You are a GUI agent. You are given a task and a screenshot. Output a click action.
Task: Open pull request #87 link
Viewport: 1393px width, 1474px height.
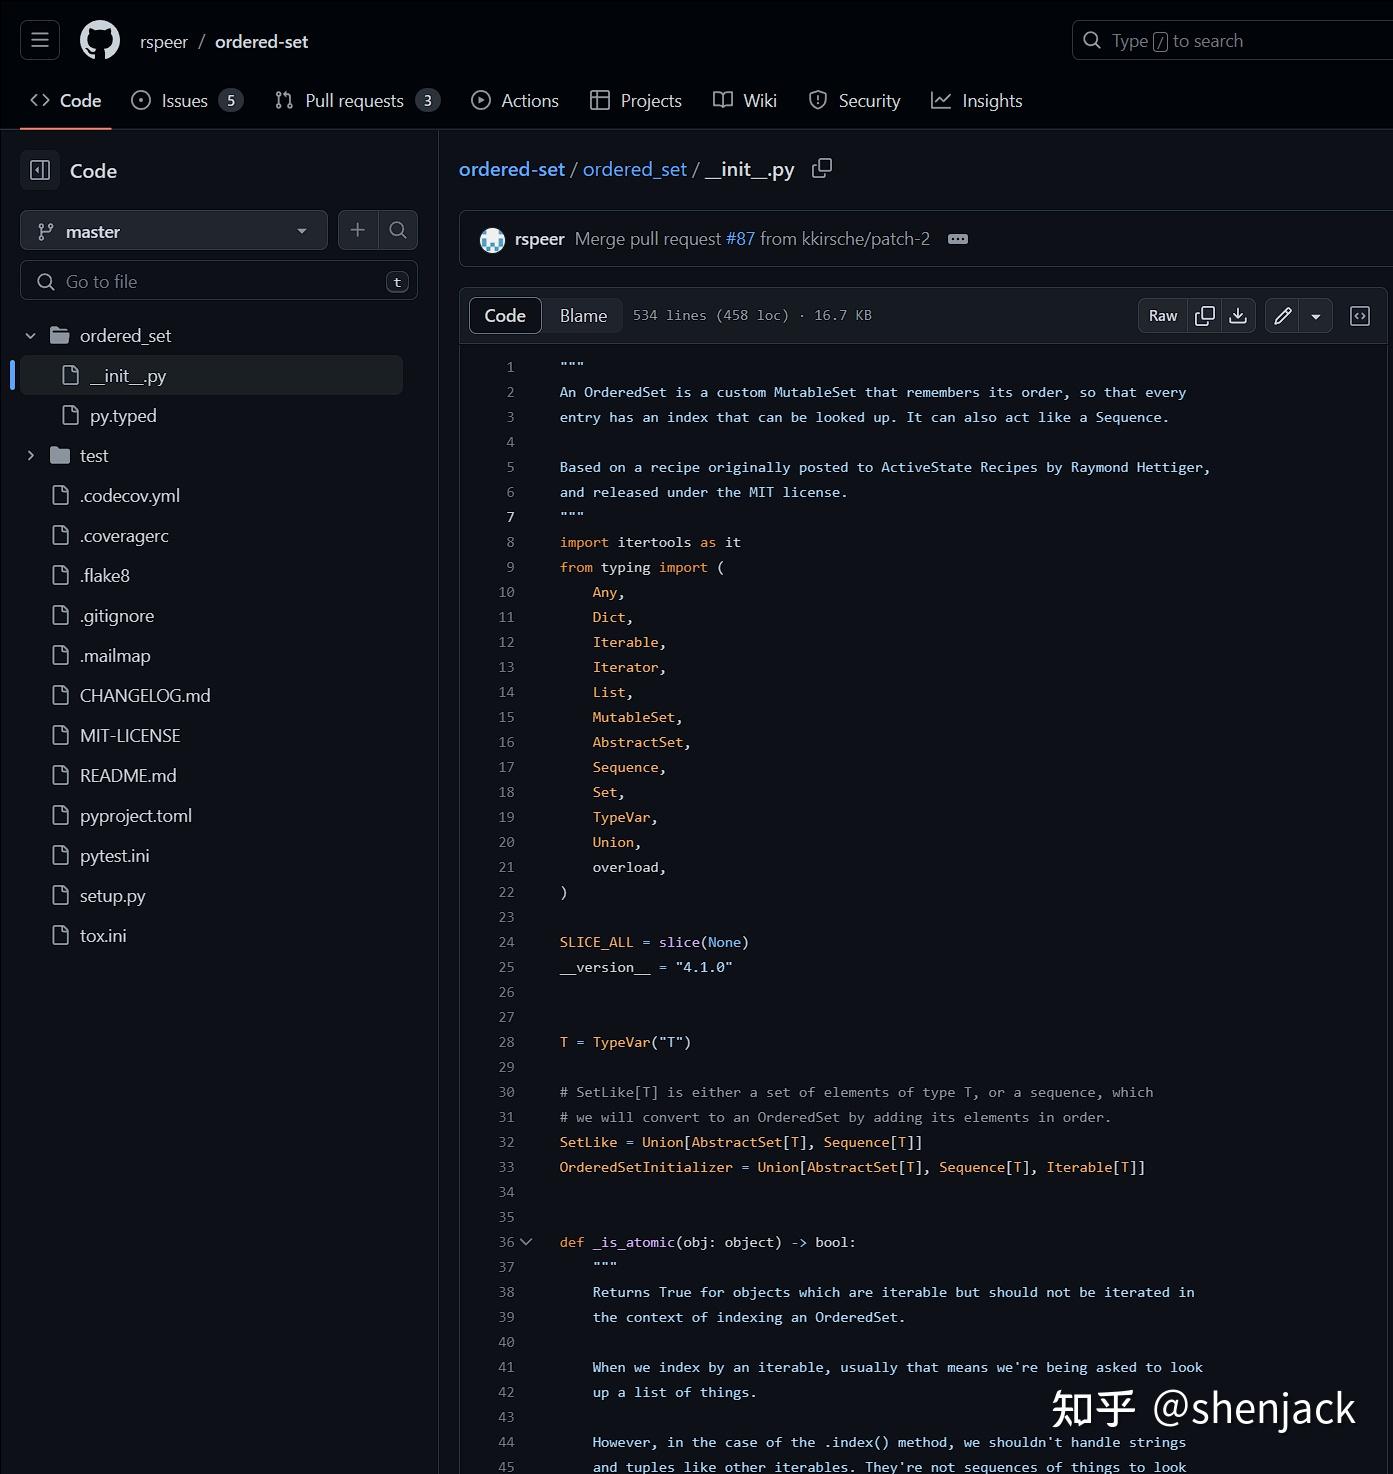tap(740, 239)
